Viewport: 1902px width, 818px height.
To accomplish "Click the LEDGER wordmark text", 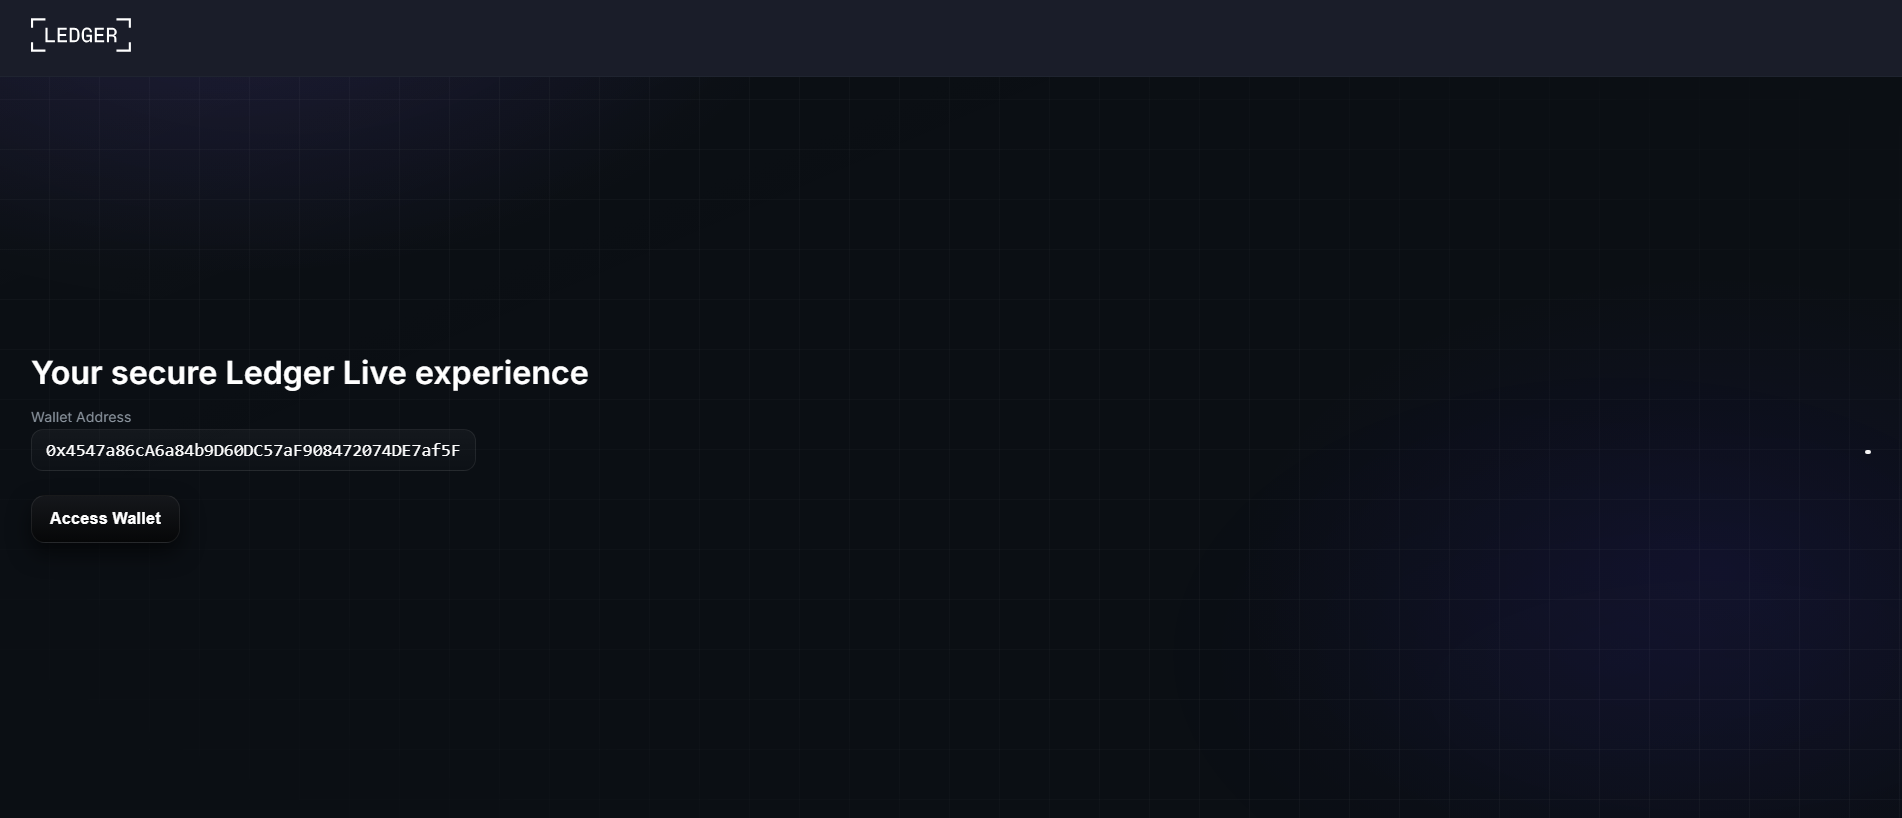I will pos(81,36).
